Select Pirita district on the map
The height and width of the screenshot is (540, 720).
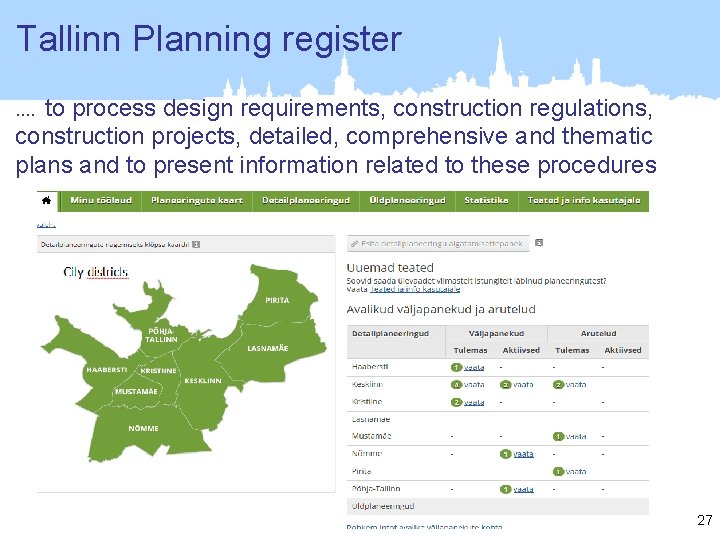click(277, 300)
